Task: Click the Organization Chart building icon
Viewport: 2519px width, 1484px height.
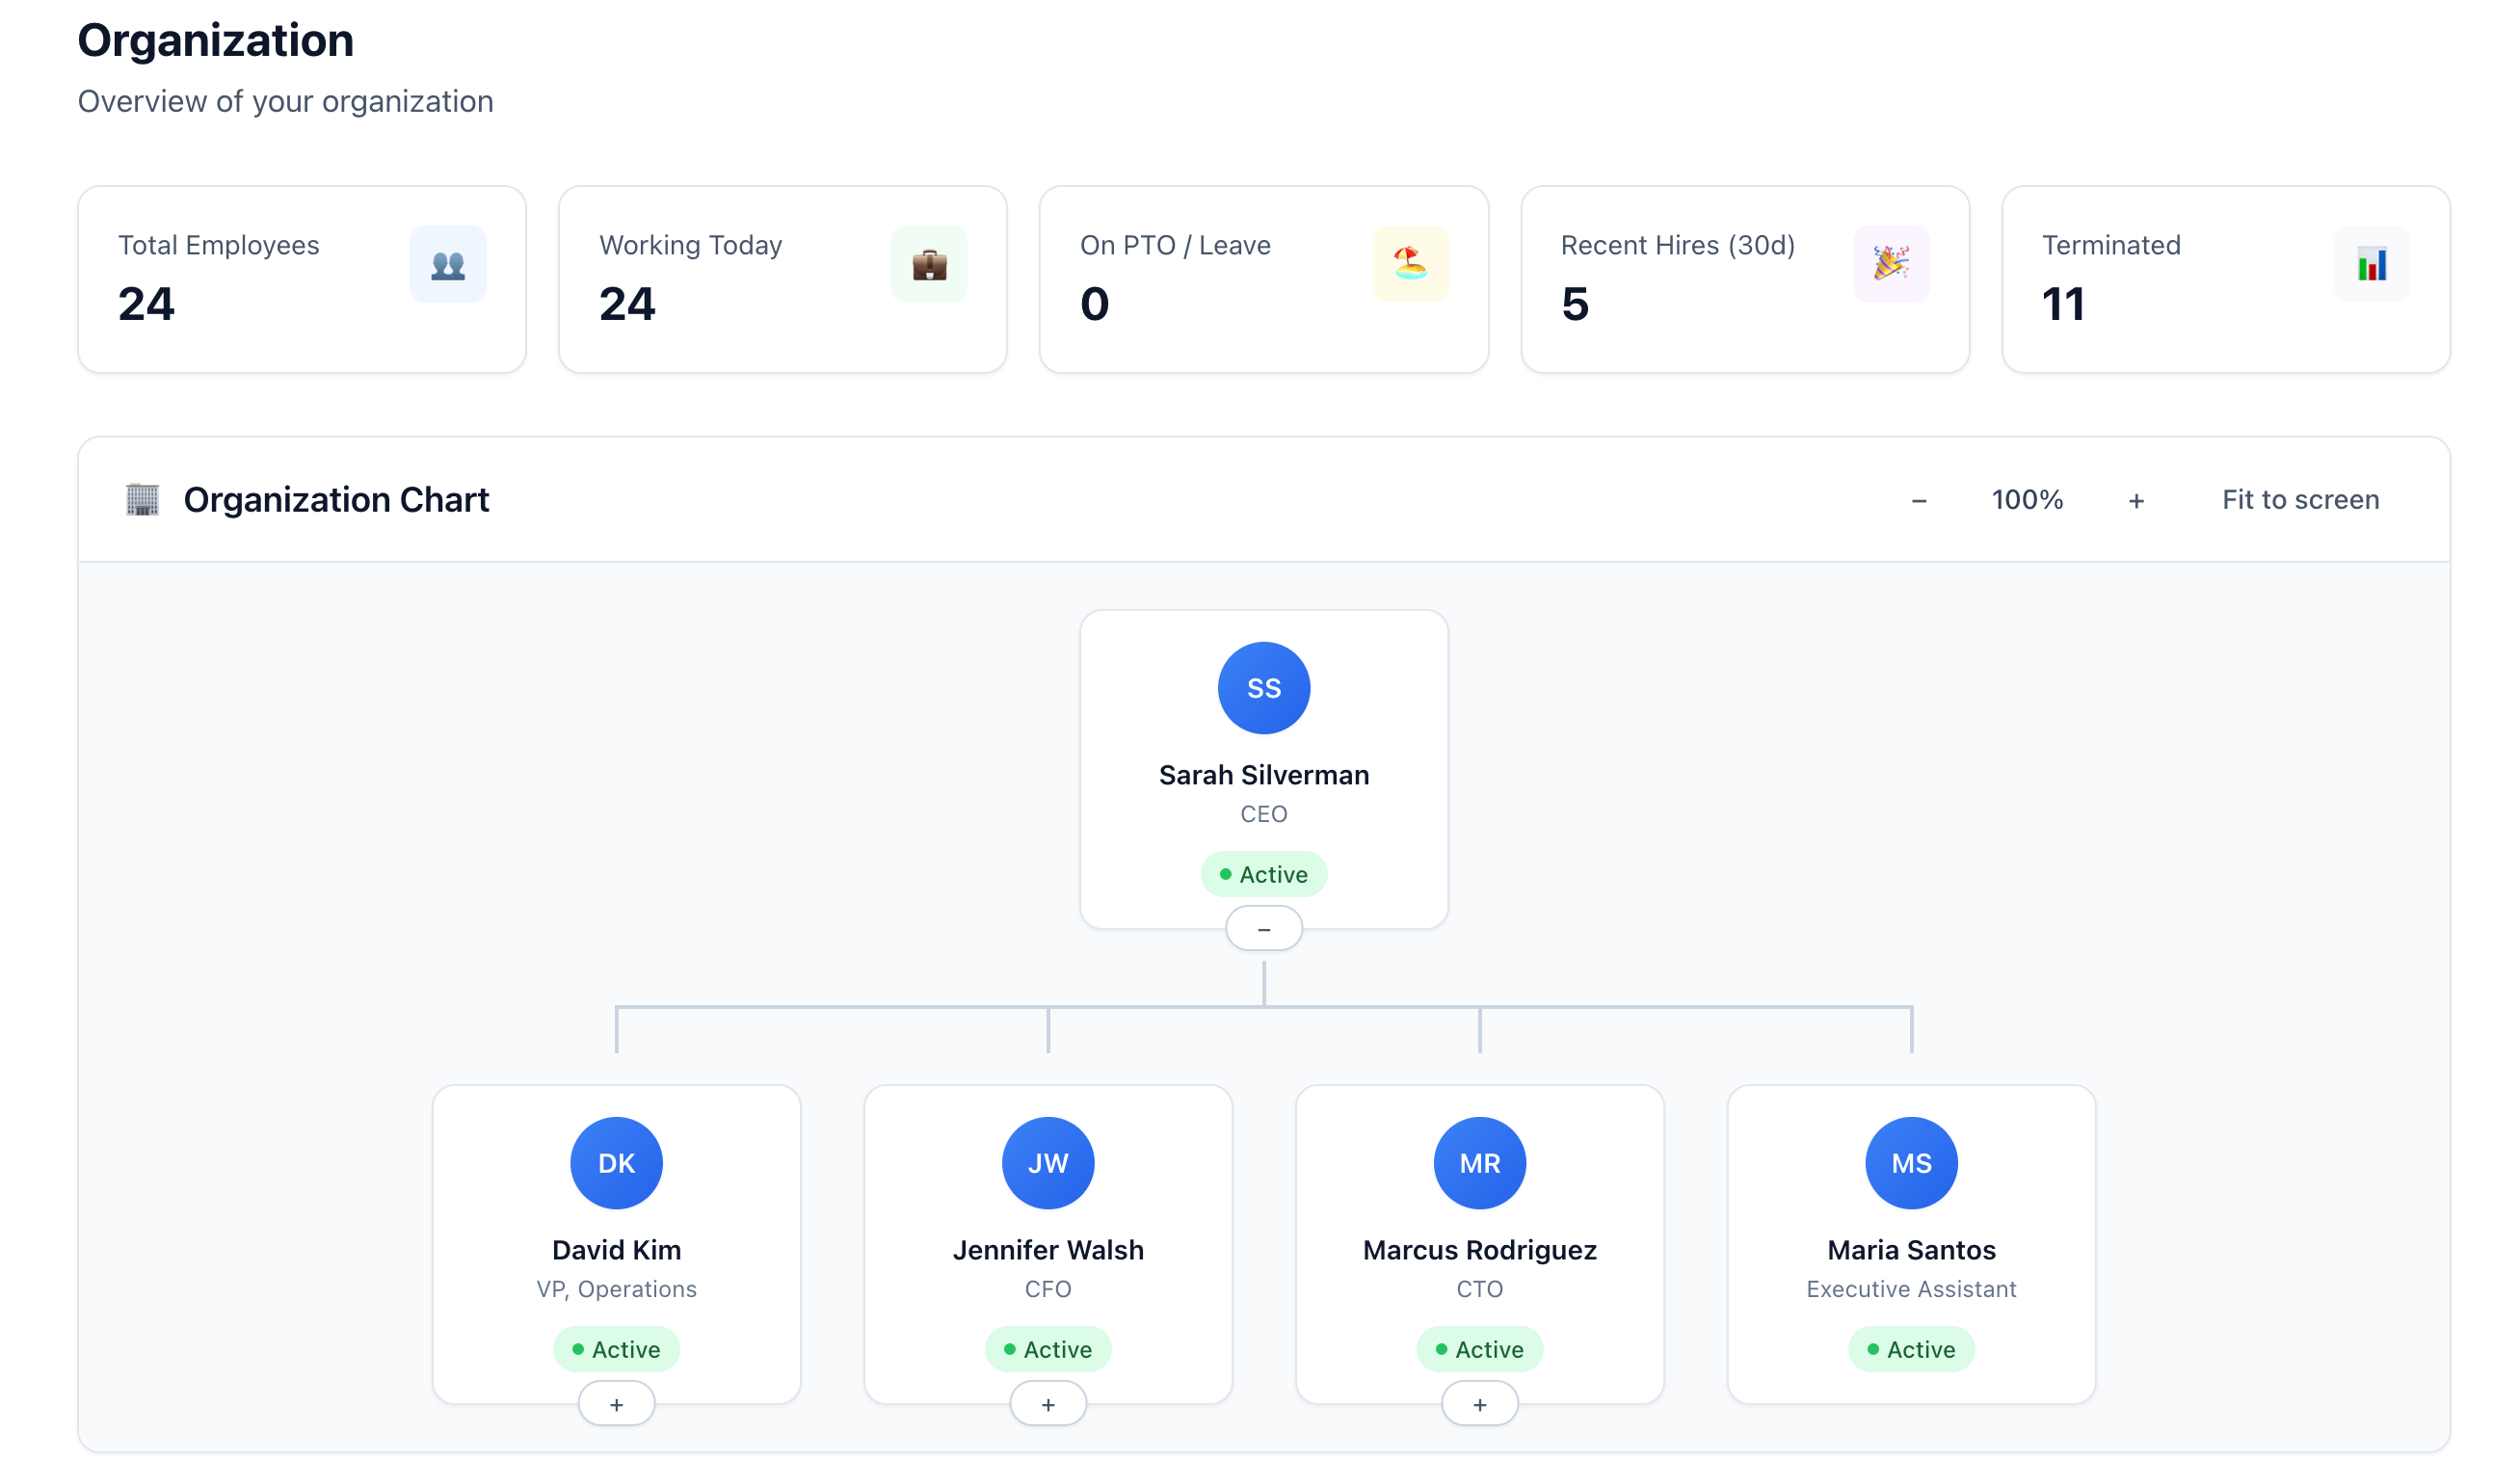Action: [142, 499]
